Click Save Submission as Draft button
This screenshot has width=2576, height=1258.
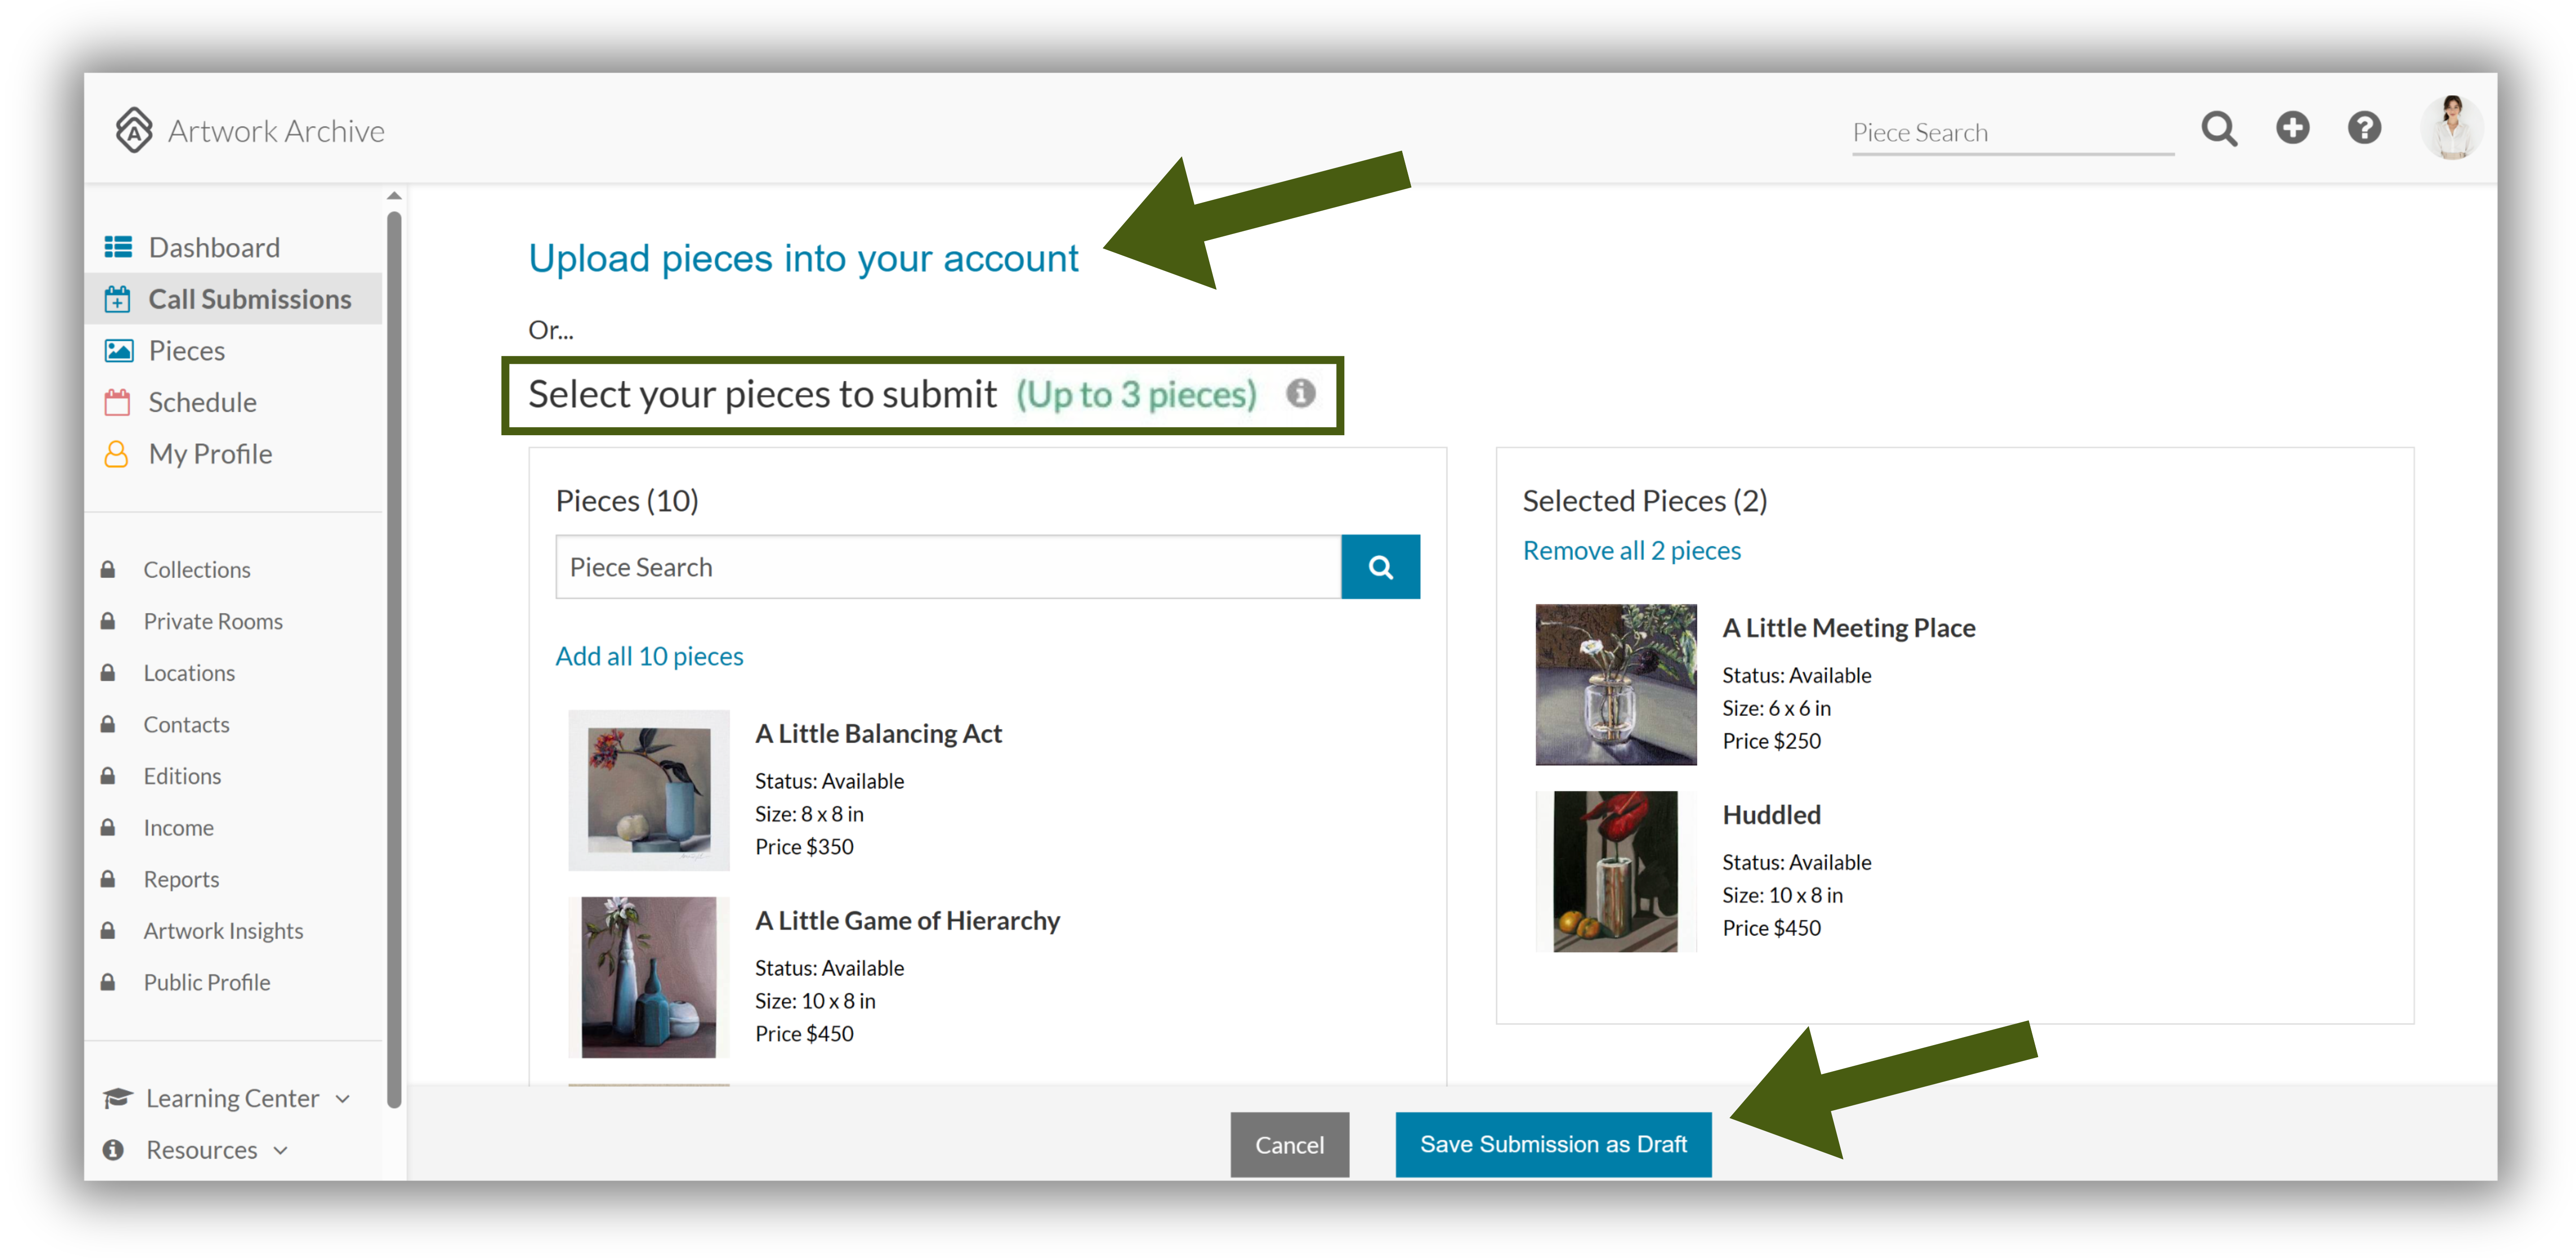[x=1553, y=1144]
